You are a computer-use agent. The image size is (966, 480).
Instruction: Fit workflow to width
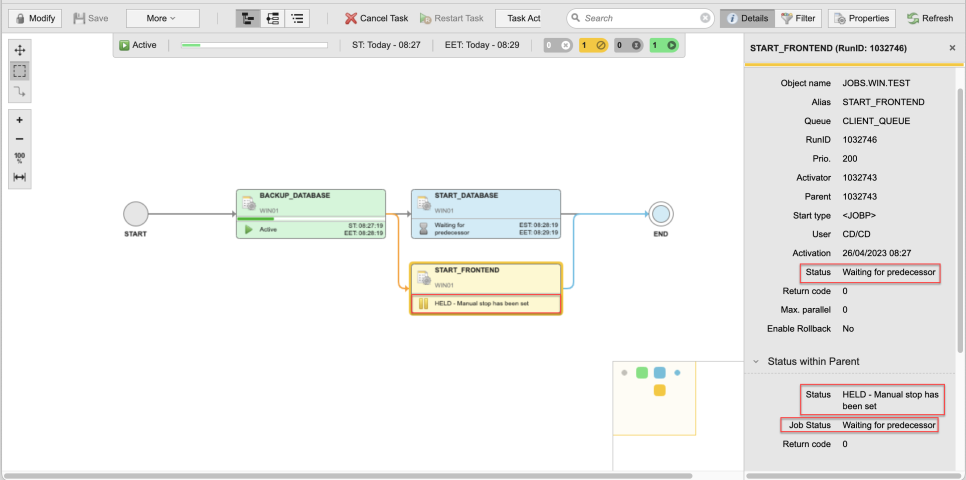click(x=20, y=177)
